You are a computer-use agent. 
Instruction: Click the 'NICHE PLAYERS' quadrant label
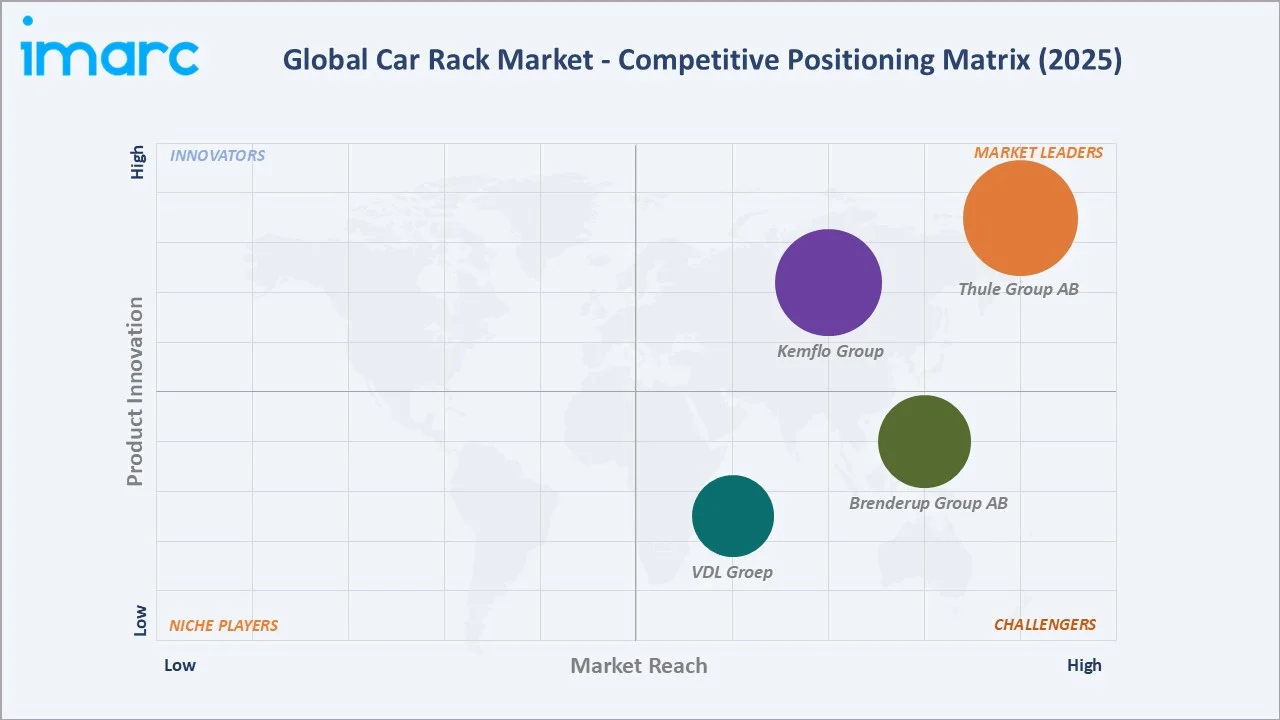tap(223, 626)
